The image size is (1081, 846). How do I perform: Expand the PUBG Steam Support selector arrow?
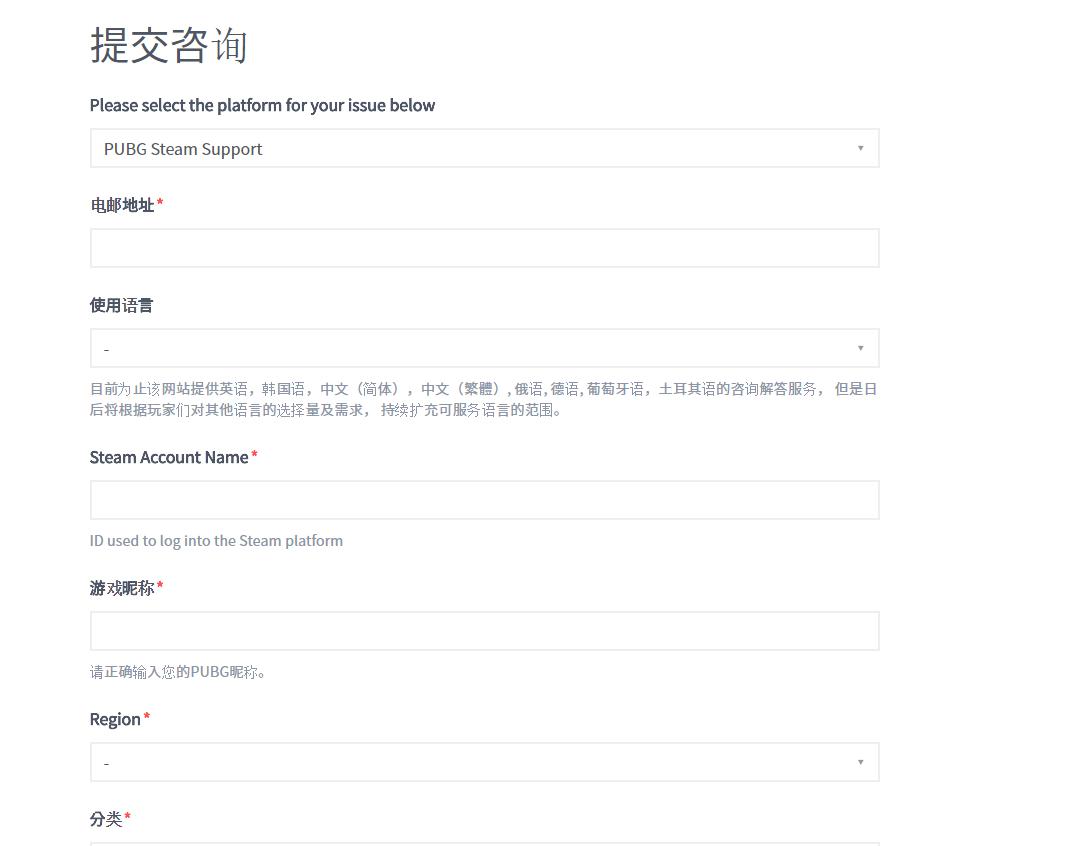(861, 147)
